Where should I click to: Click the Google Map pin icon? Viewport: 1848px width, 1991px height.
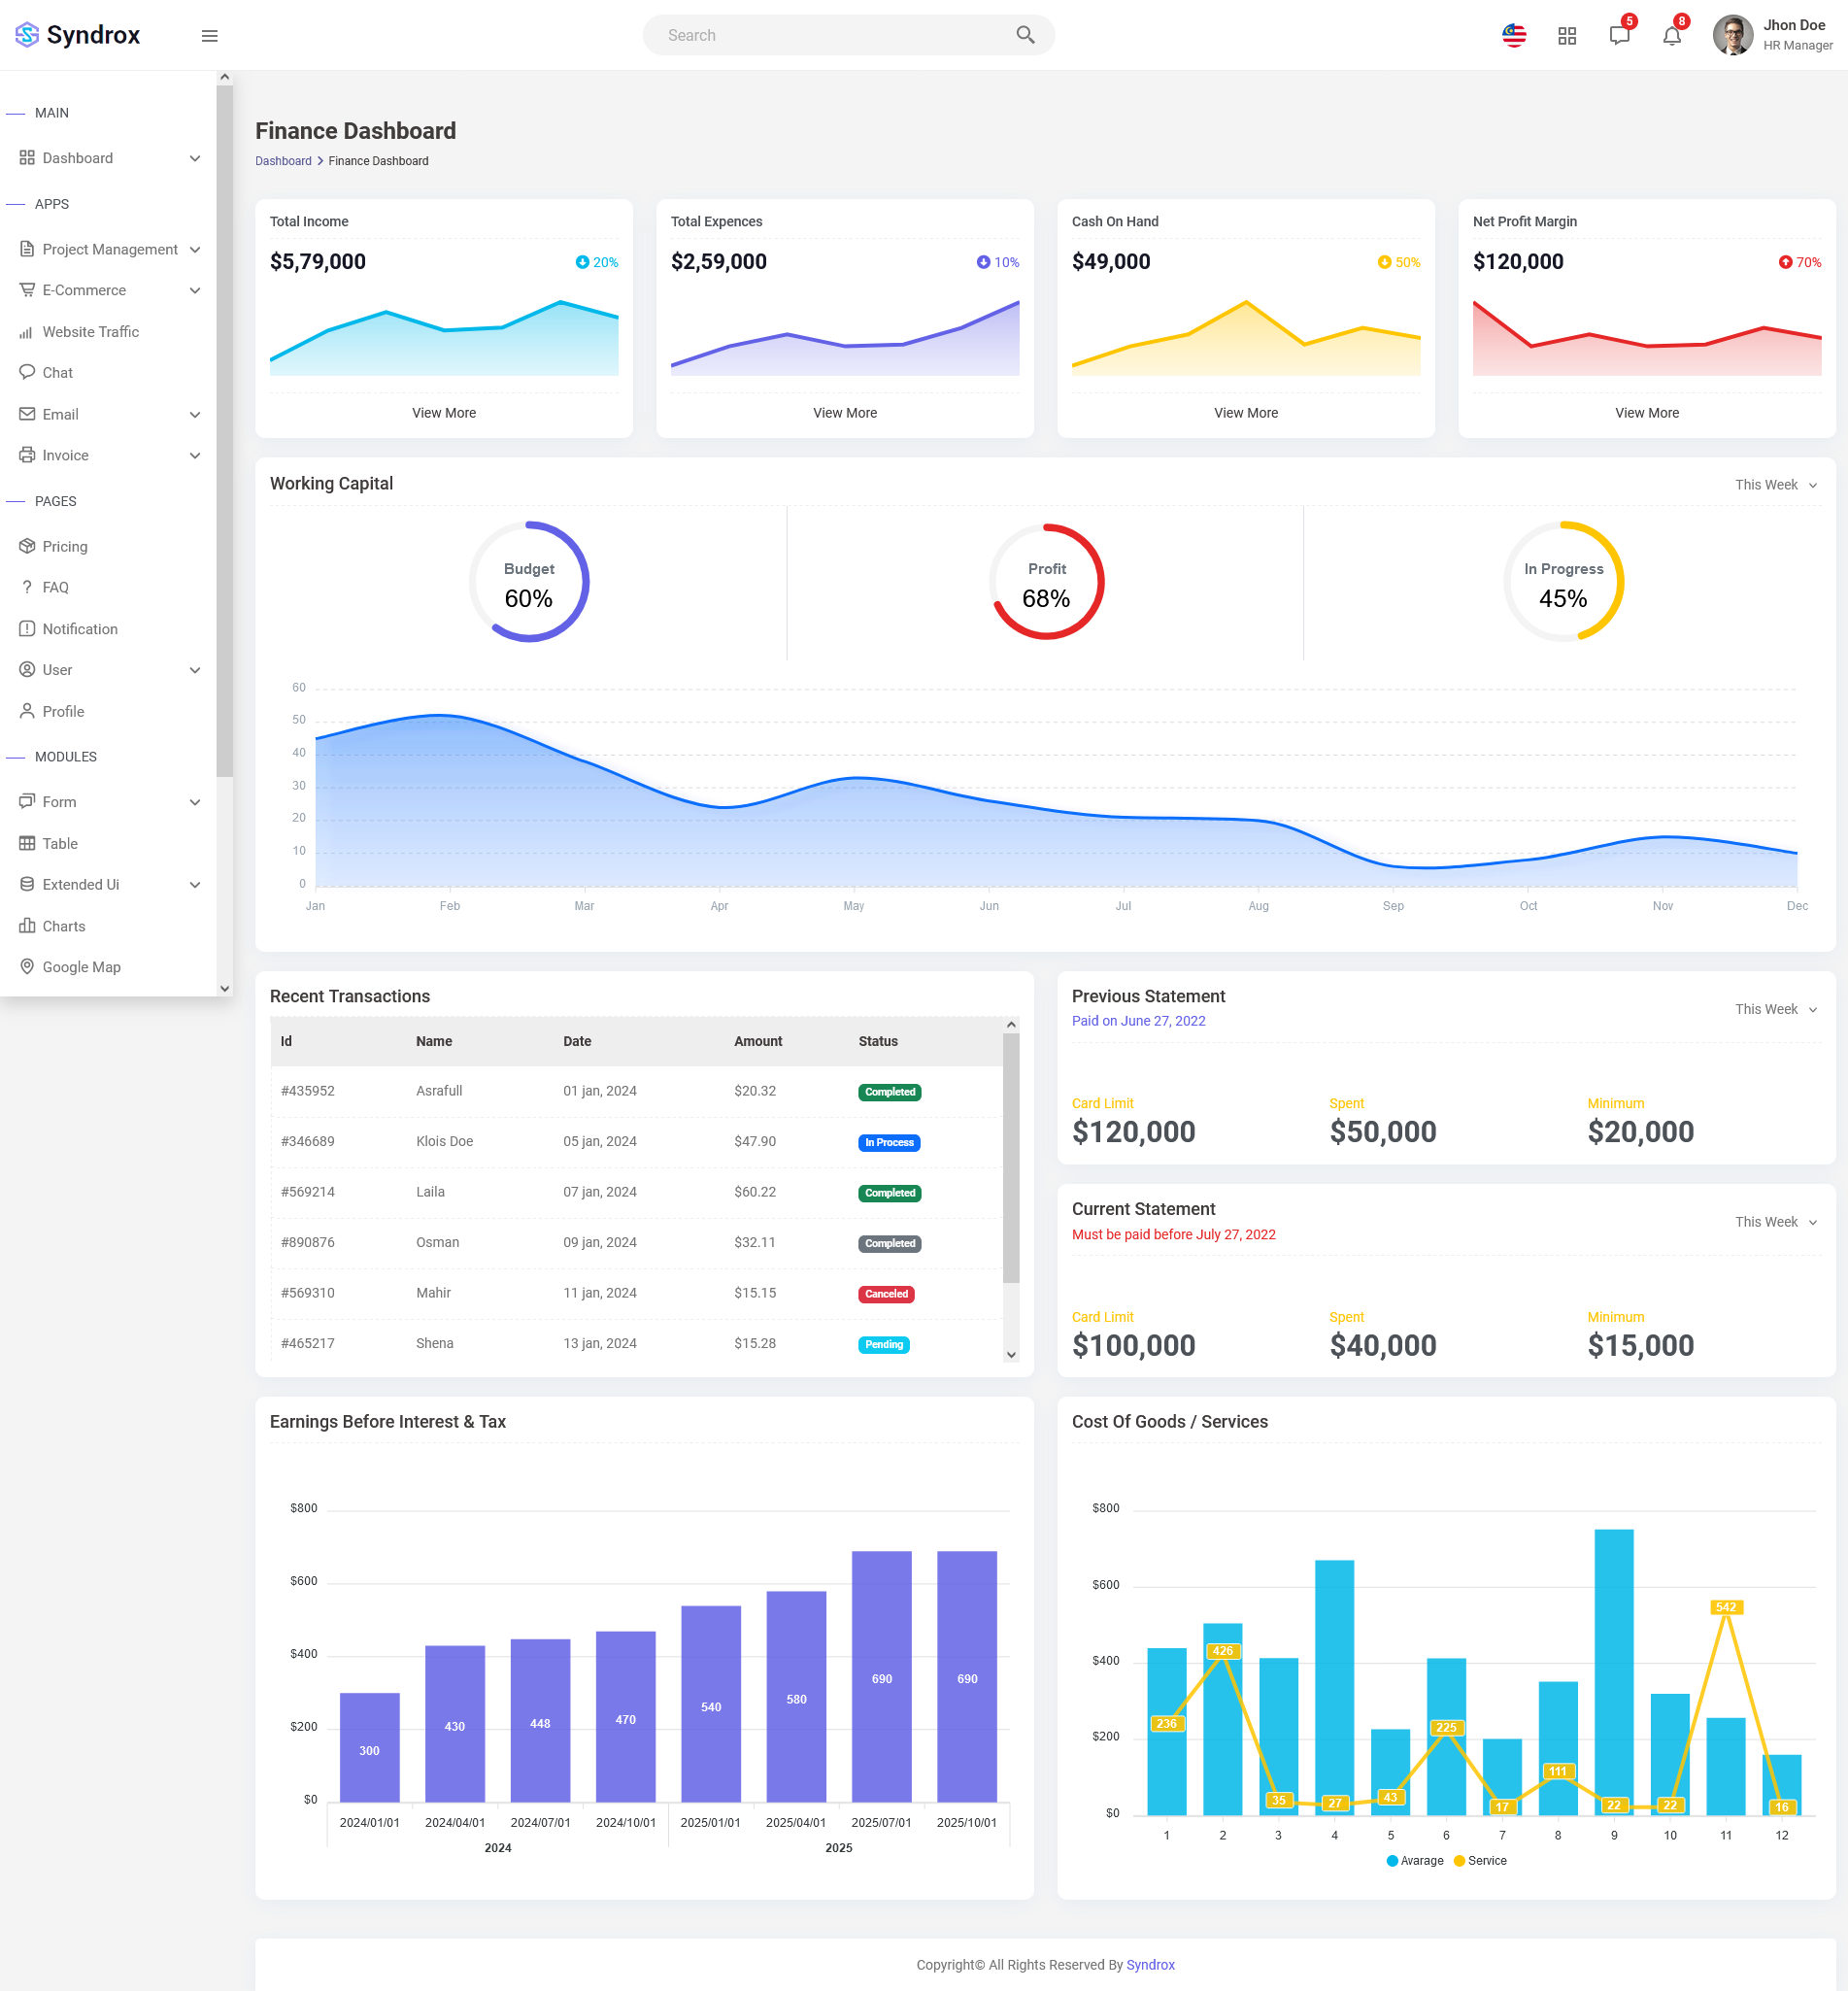pyautogui.click(x=27, y=967)
